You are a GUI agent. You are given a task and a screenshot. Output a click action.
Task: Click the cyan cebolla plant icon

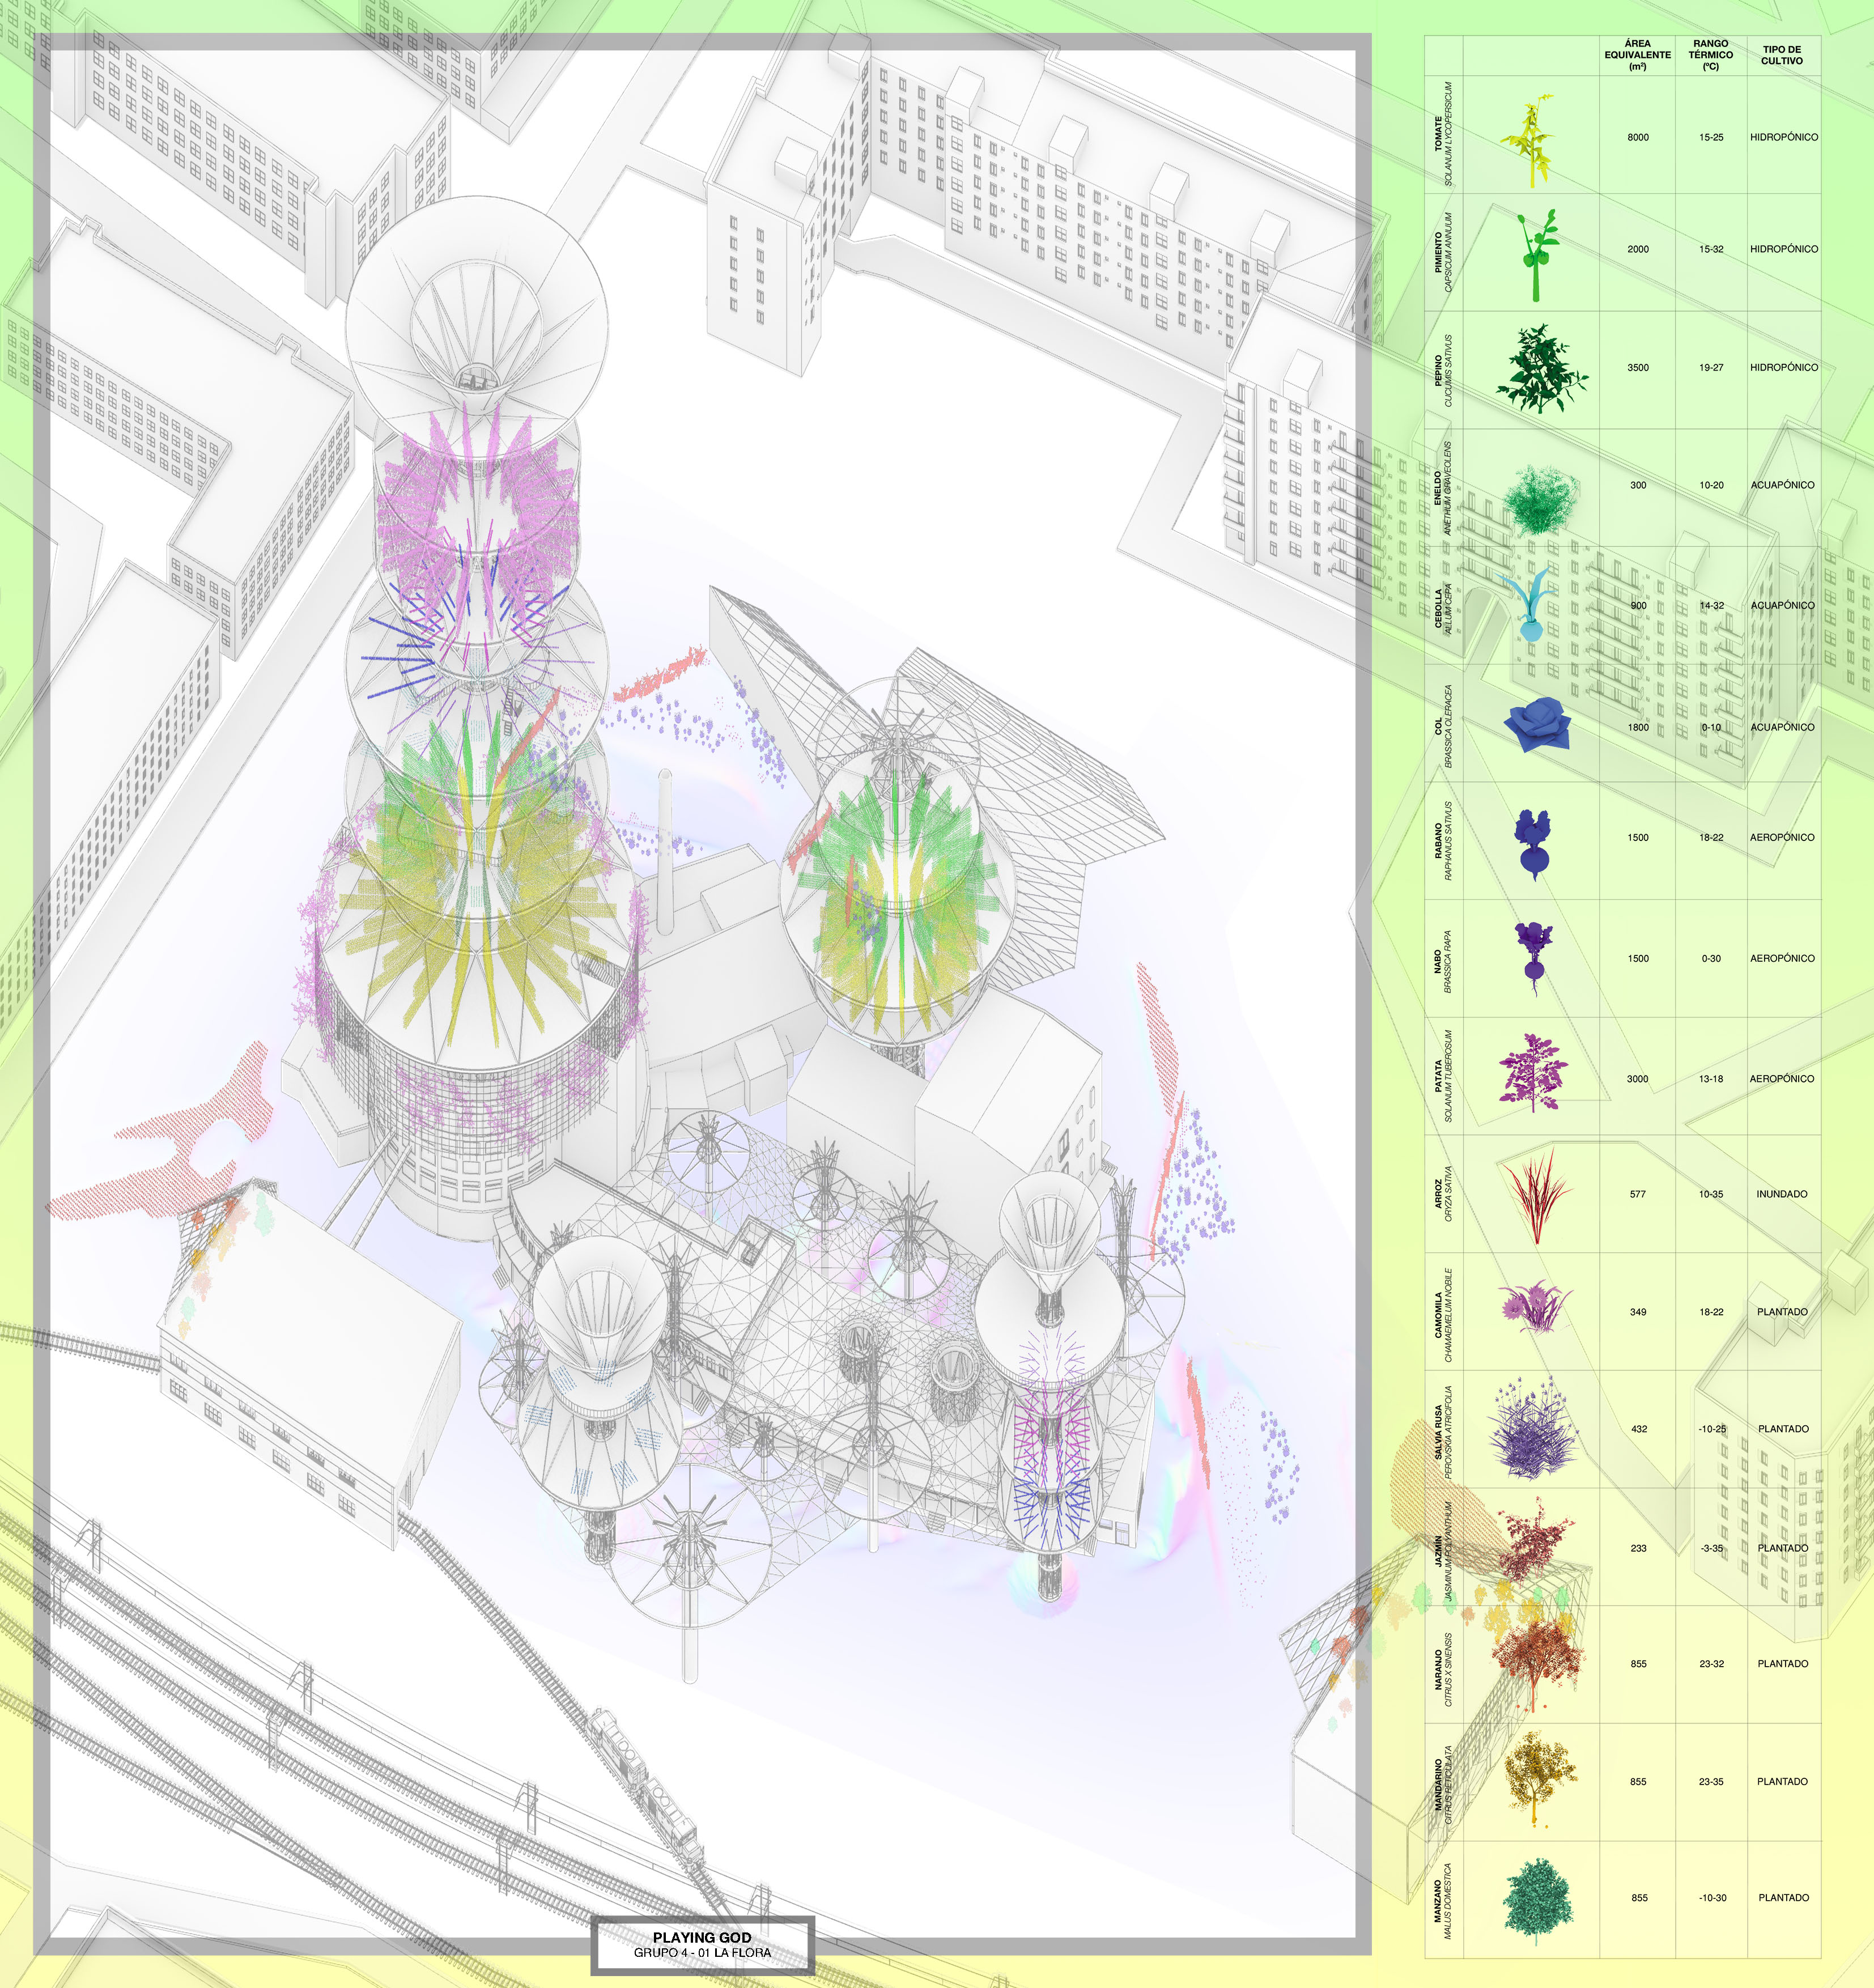click(x=1531, y=607)
